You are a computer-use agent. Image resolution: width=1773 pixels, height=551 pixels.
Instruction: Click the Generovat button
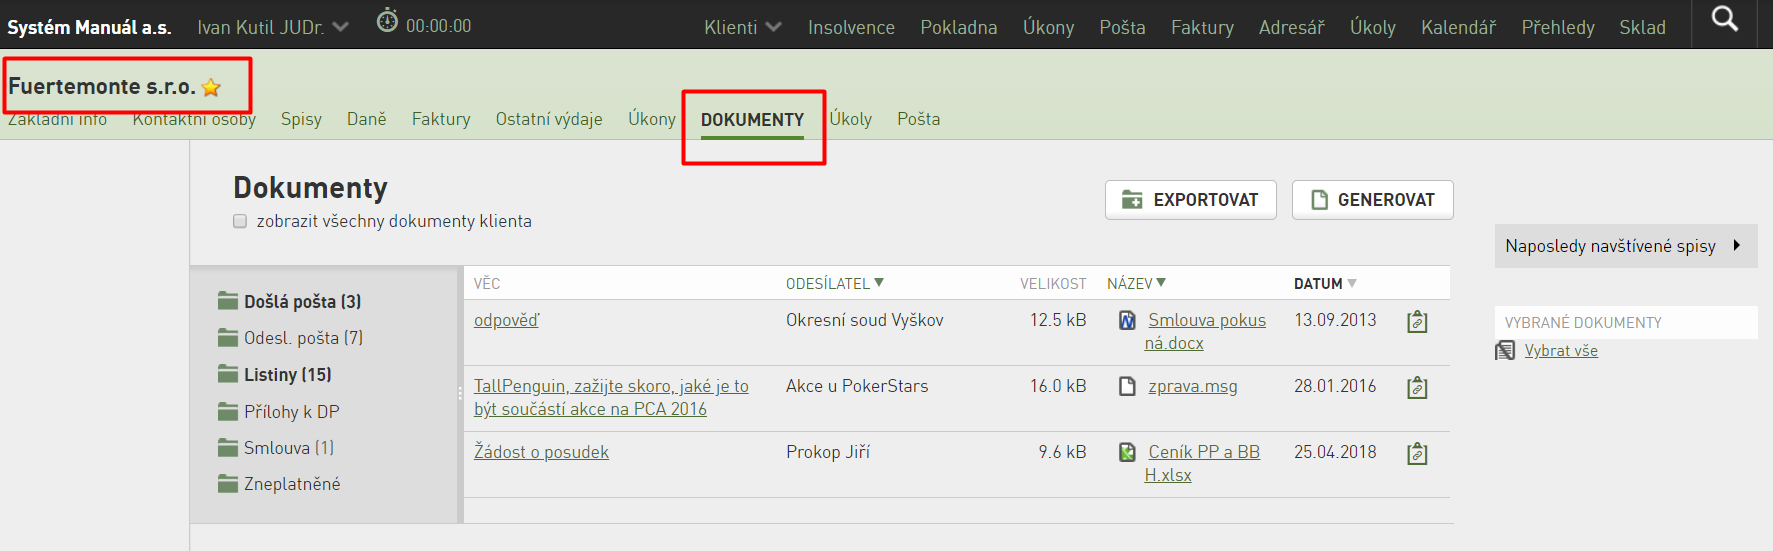[1373, 200]
